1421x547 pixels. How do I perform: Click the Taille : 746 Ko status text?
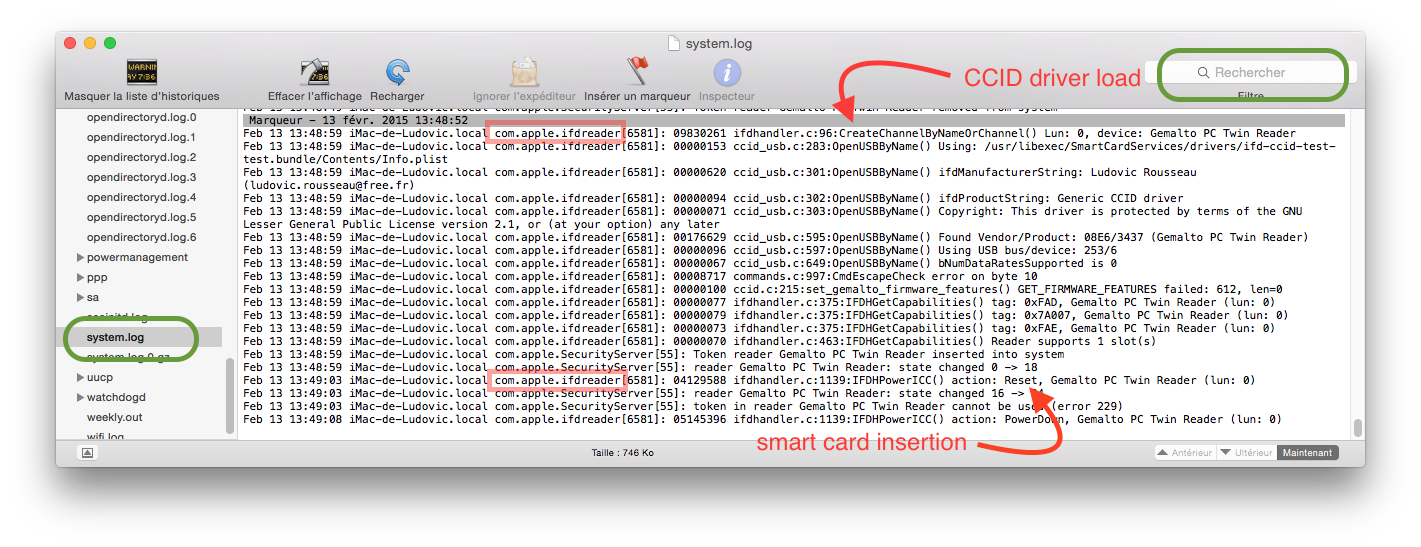point(622,453)
